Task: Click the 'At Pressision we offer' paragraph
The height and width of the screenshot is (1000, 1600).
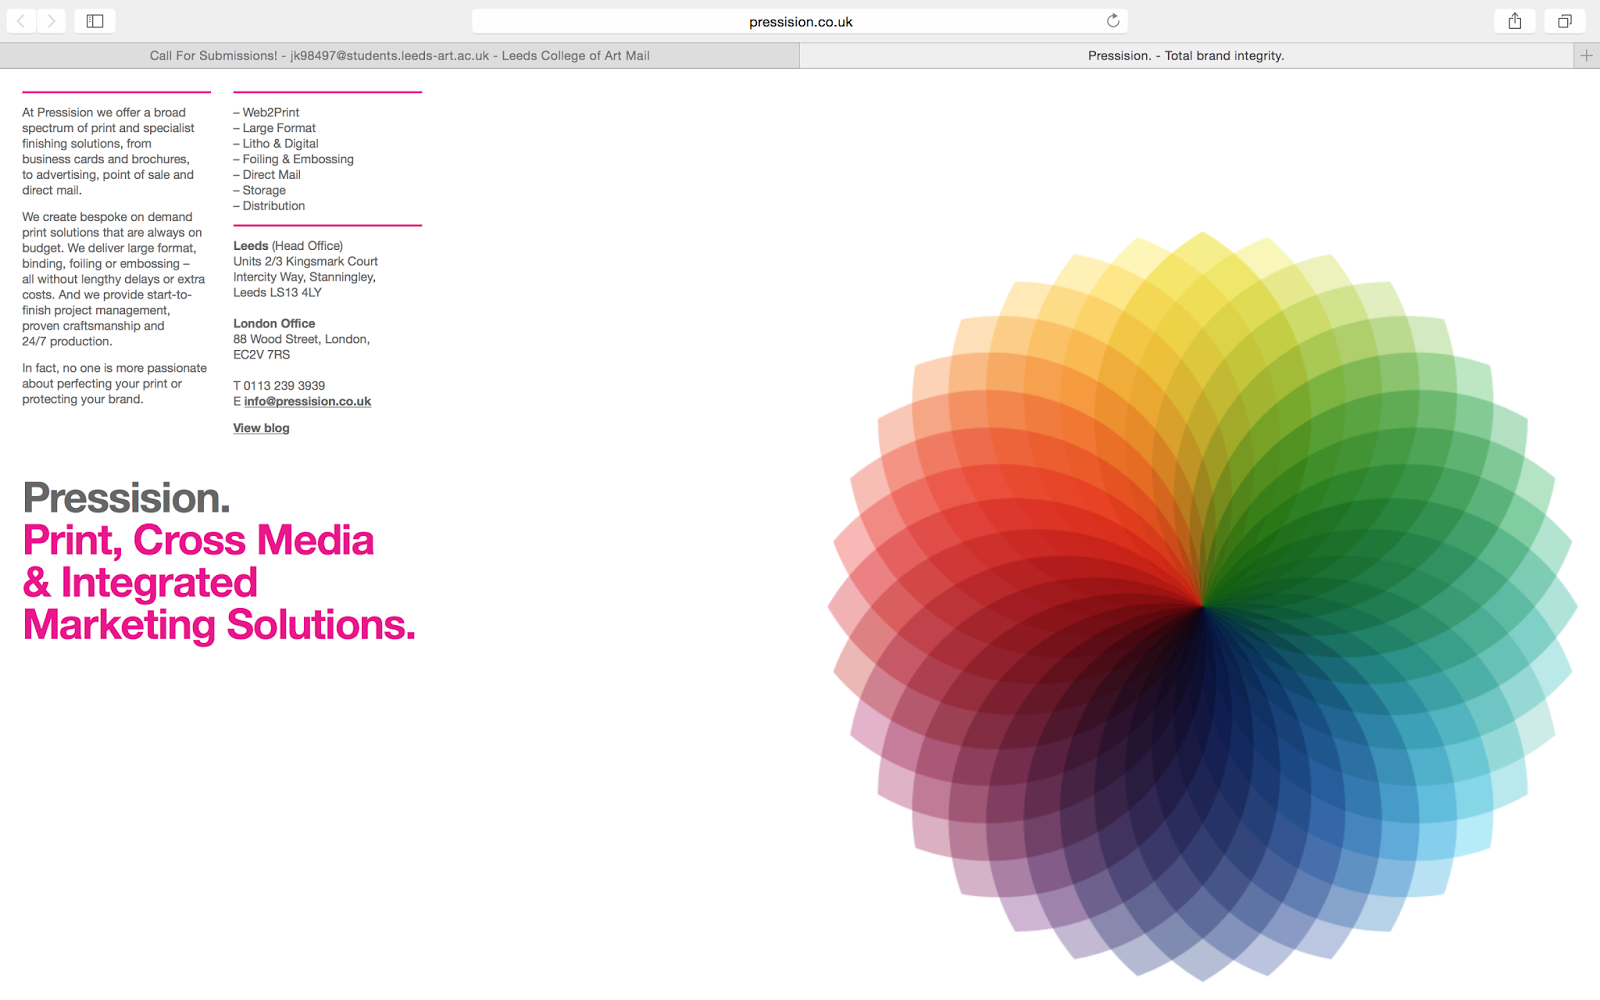Action: (108, 151)
